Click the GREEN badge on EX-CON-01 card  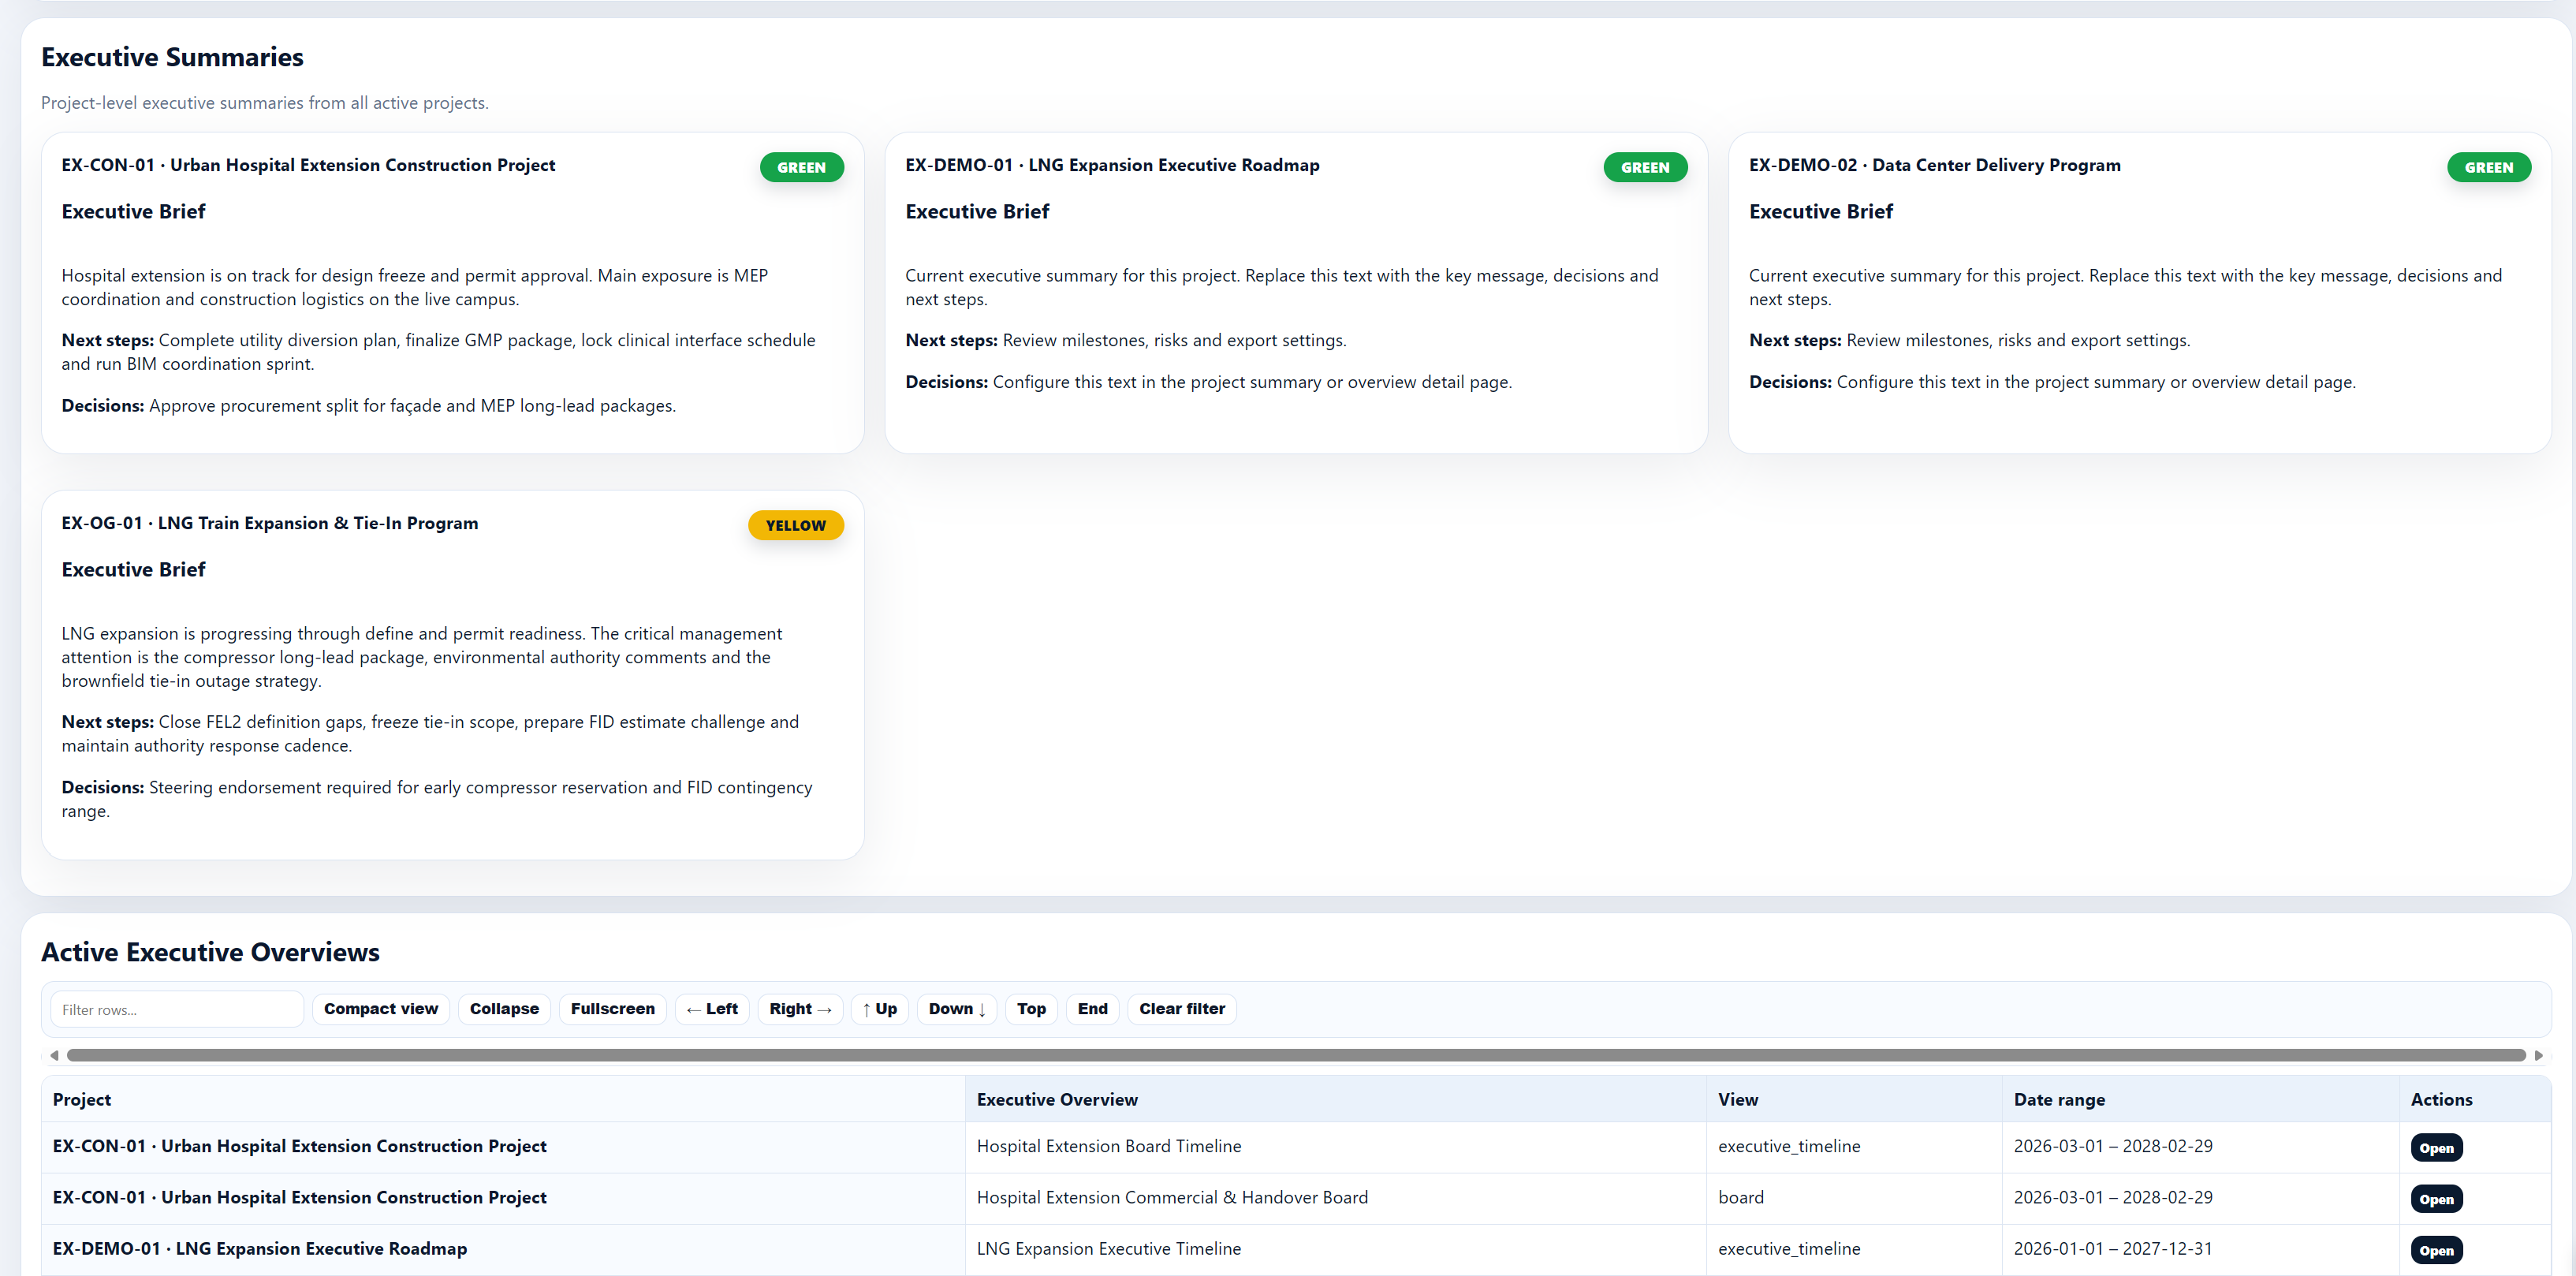point(801,167)
